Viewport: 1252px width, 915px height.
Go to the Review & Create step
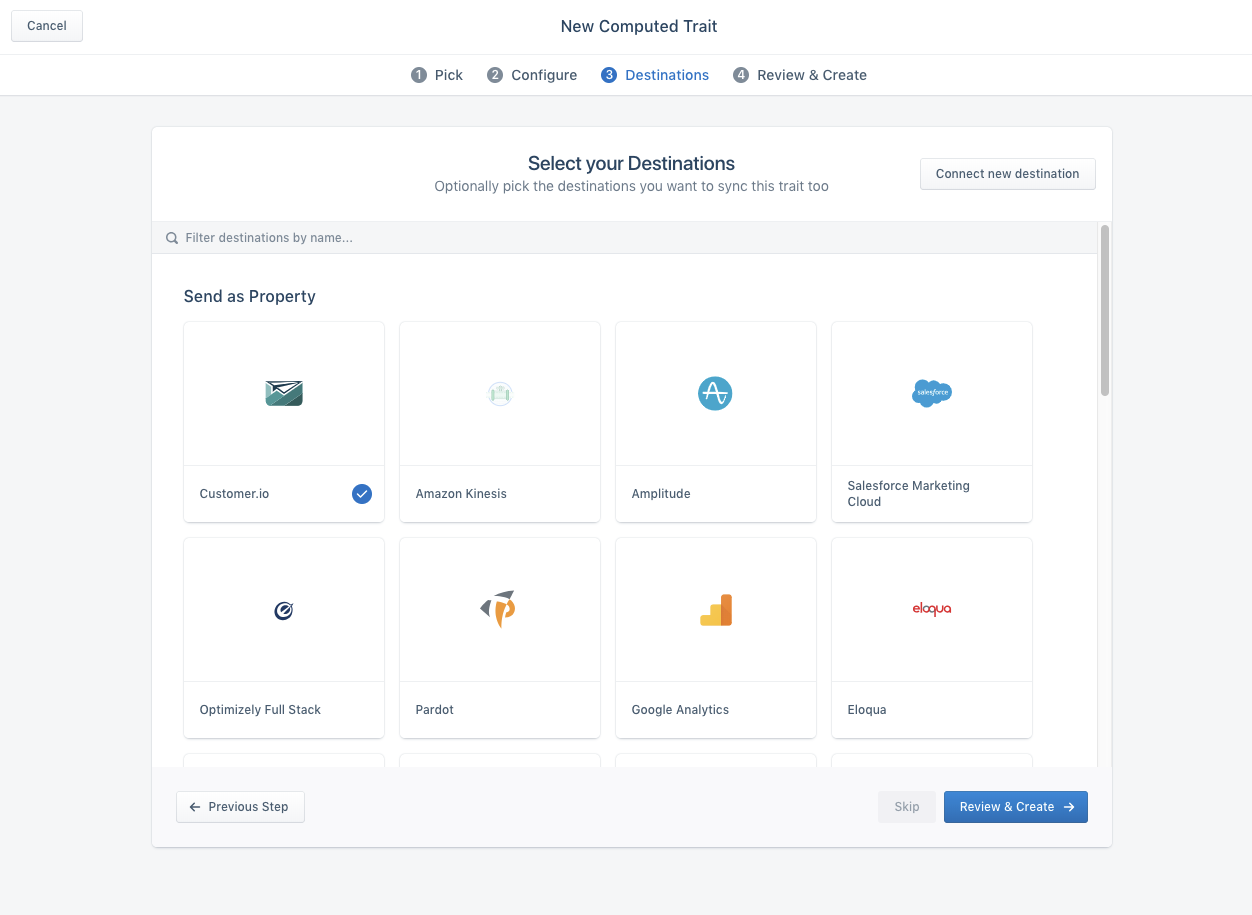pos(800,74)
